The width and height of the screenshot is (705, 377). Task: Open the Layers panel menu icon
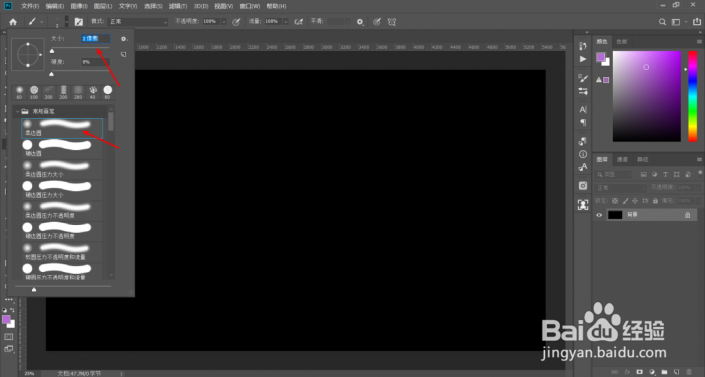[699, 159]
